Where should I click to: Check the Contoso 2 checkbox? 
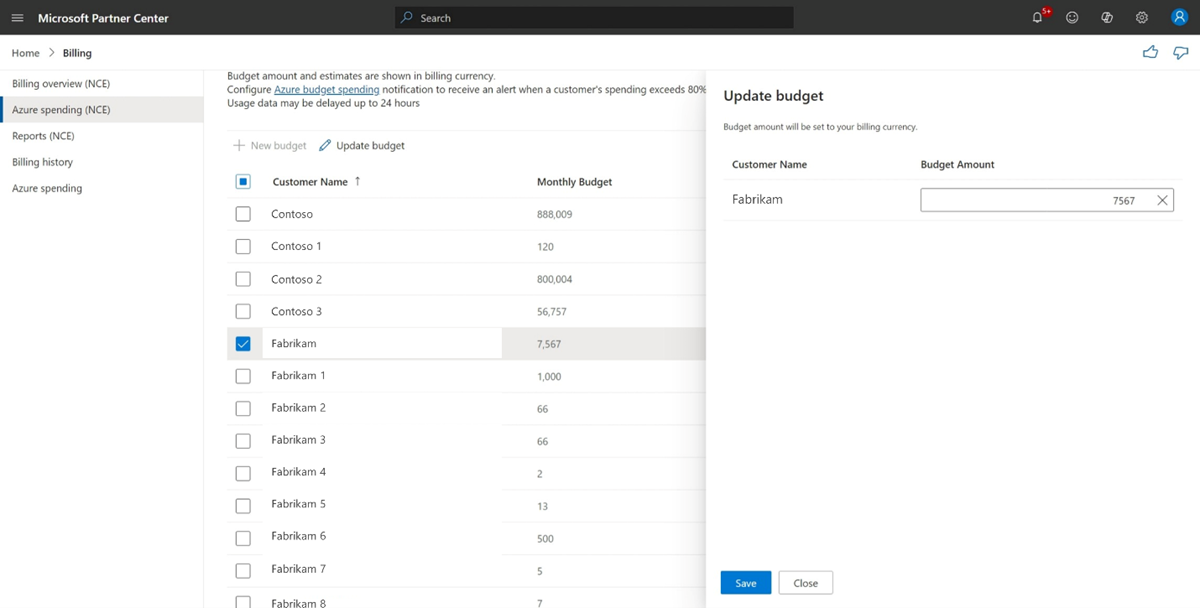coord(243,279)
